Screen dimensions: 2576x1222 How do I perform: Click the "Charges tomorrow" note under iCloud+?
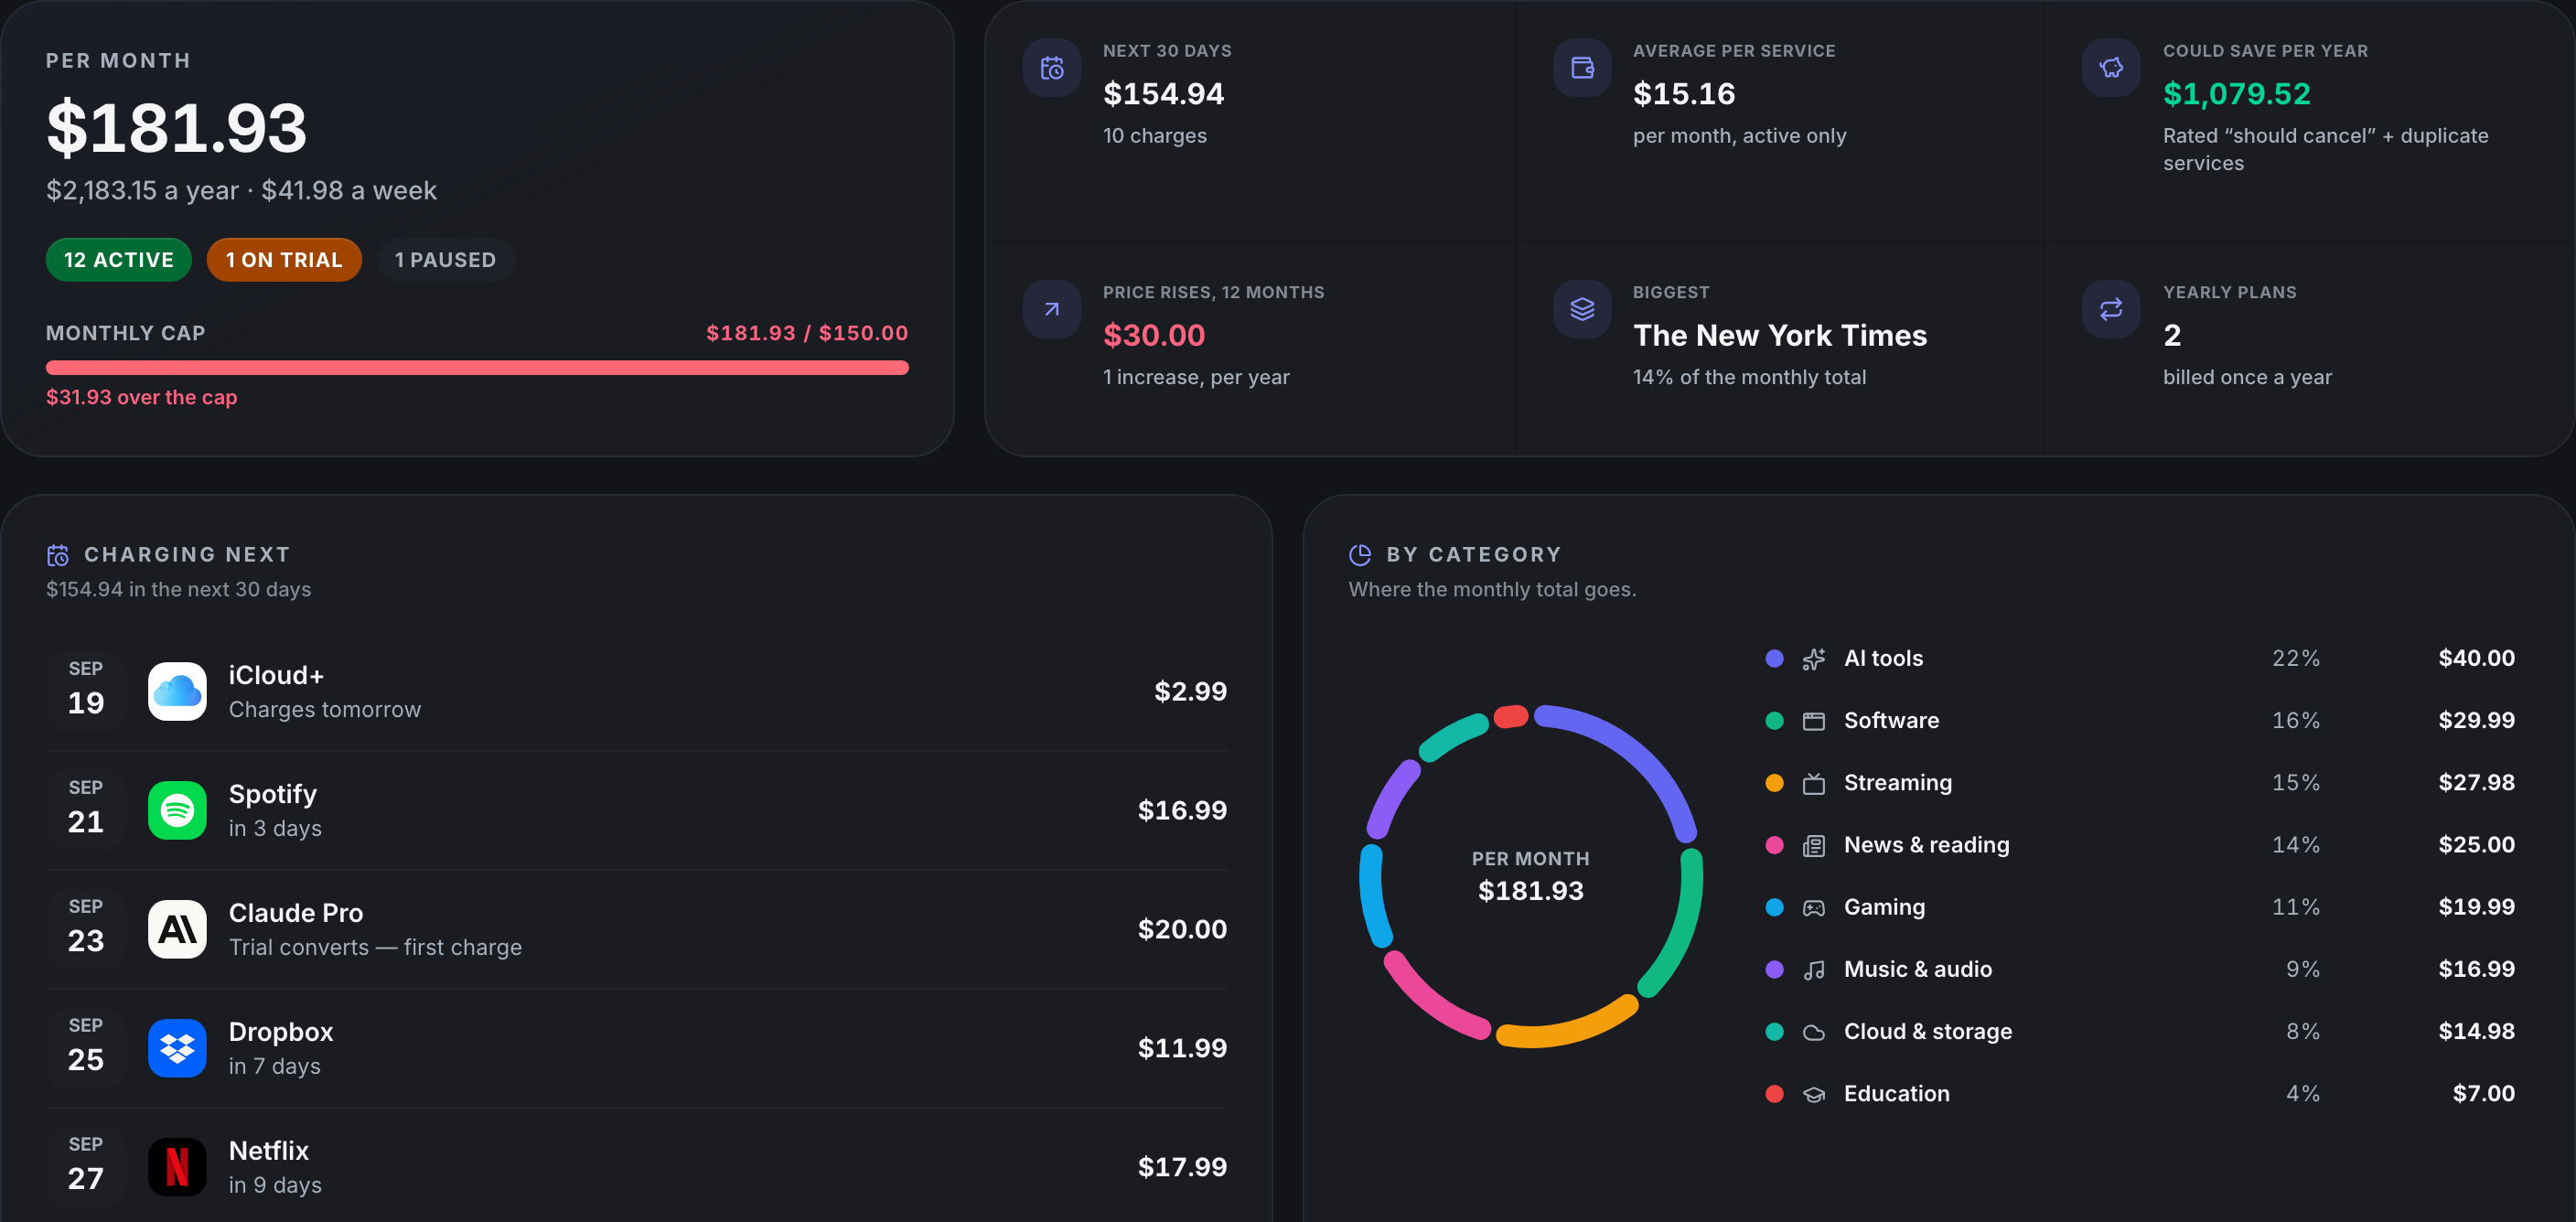tap(325, 709)
